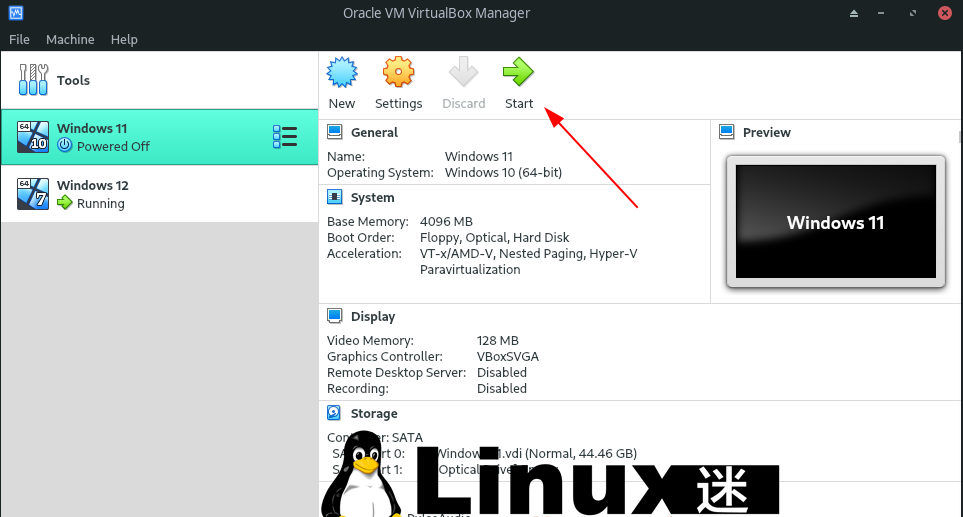
Task: Open the File menu
Action: [x=19, y=39]
